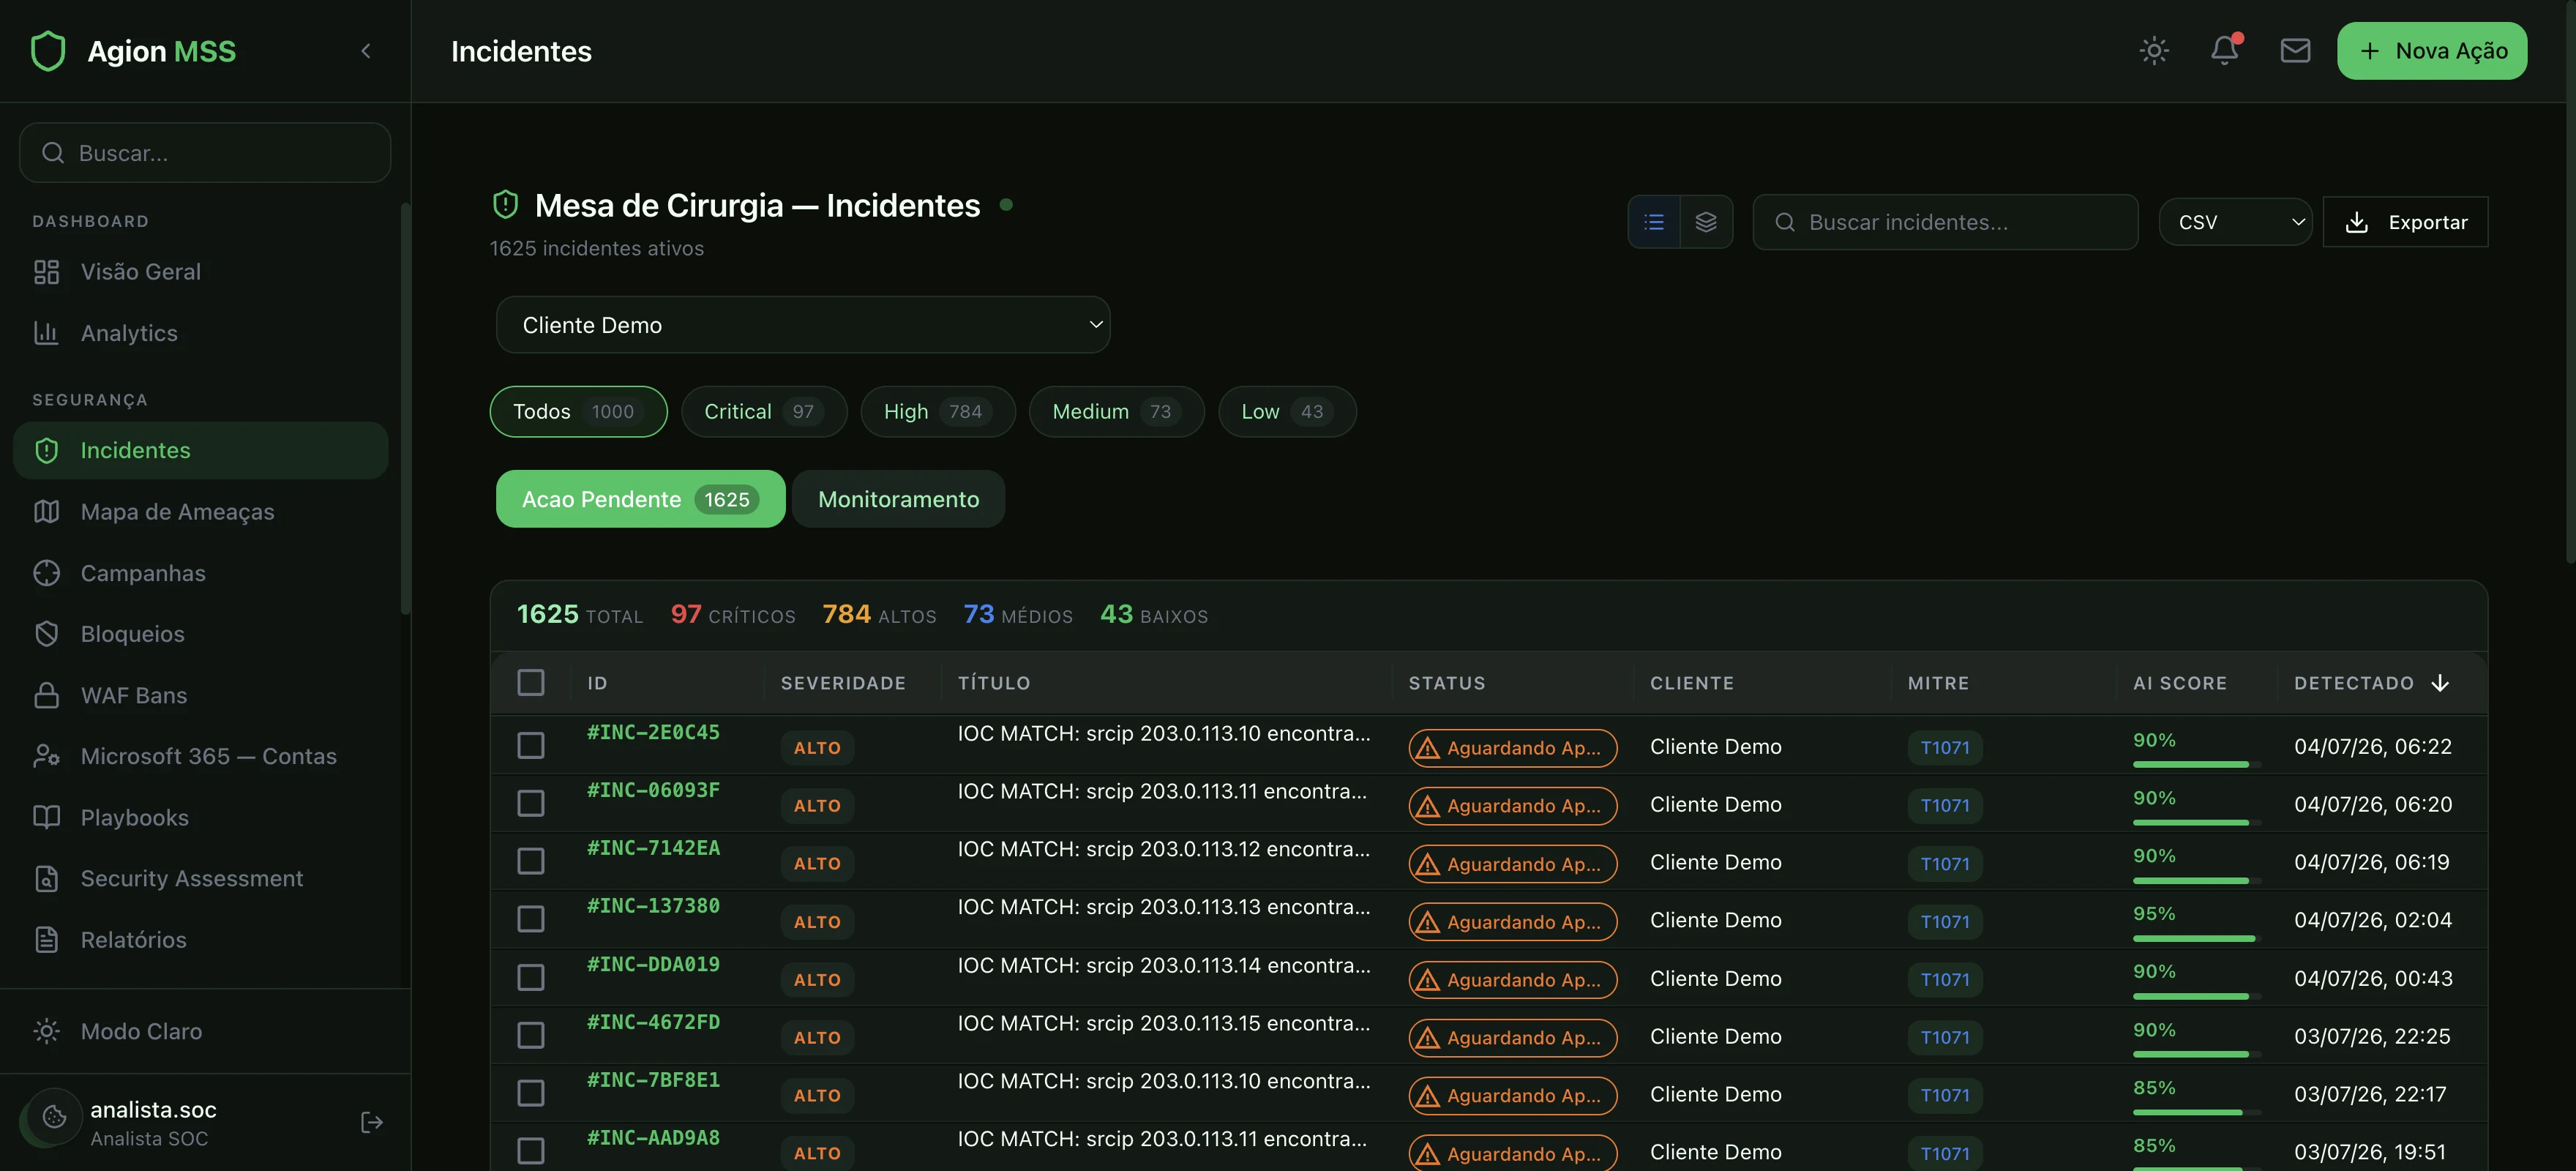Open Playbooks in the sidebar
The height and width of the screenshot is (1171, 2576).
[x=200, y=817]
